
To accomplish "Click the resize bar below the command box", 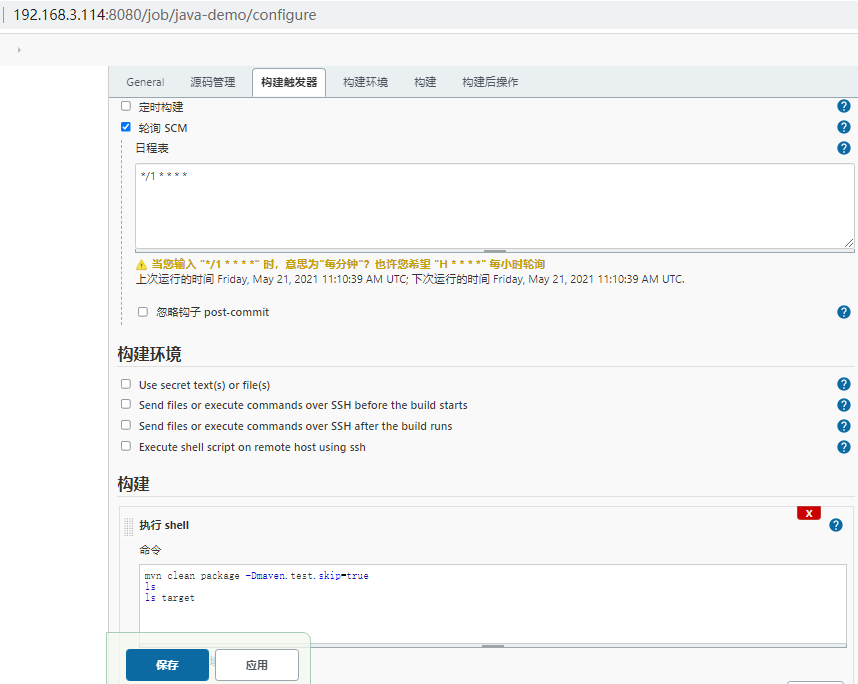I will 492,646.
